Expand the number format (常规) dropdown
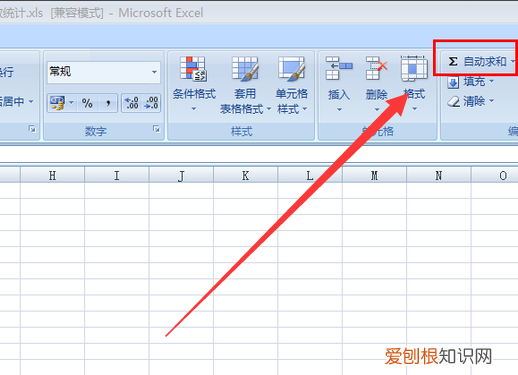The image size is (518, 375). pos(154,72)
